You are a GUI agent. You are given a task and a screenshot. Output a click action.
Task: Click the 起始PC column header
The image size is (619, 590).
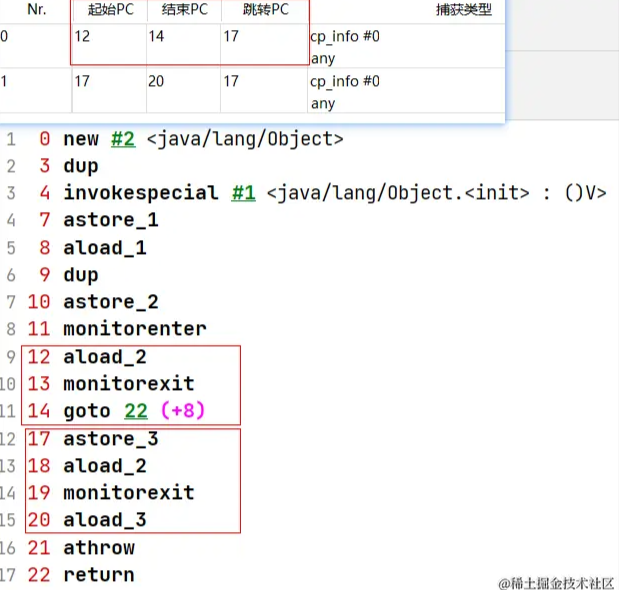[x=111, y=9]
